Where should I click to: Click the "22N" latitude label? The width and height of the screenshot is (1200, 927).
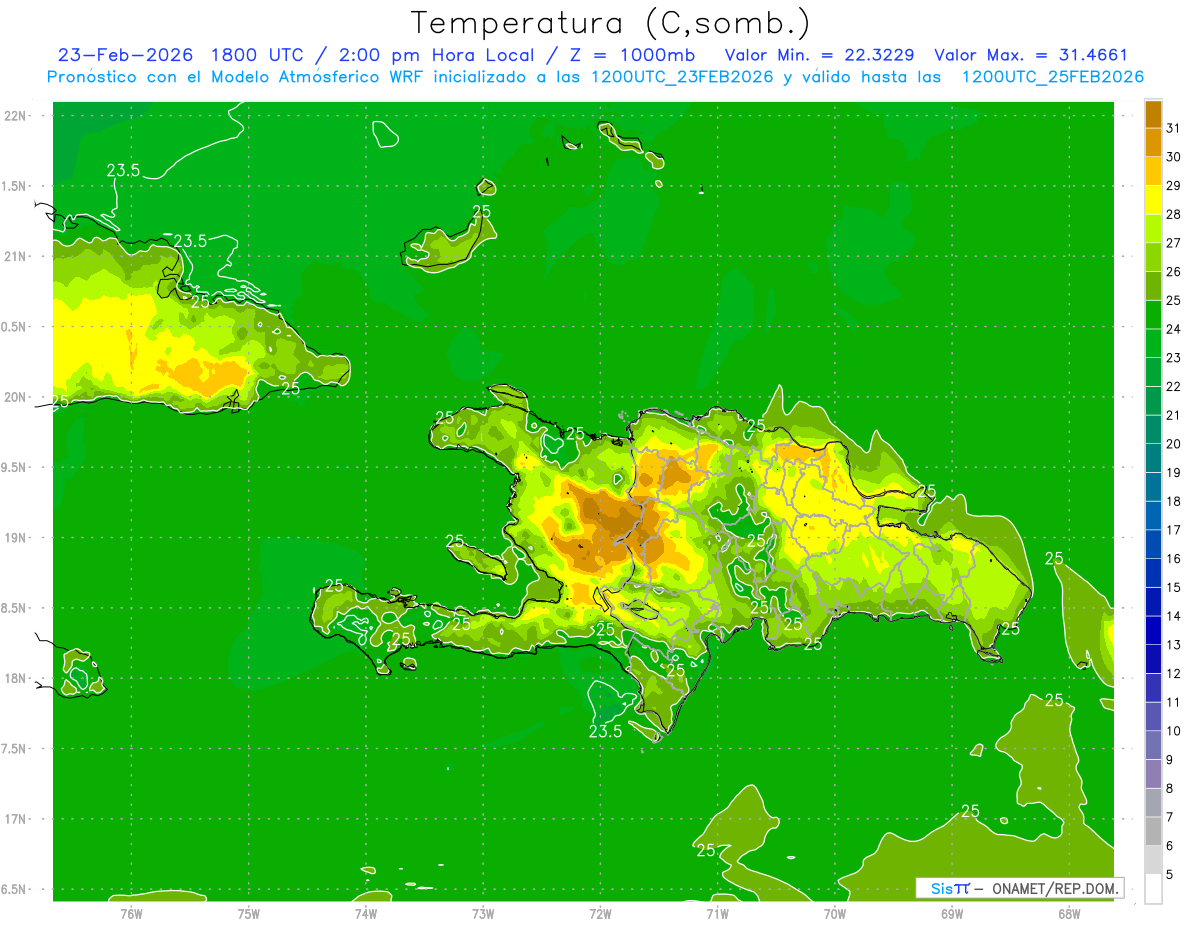16,115
